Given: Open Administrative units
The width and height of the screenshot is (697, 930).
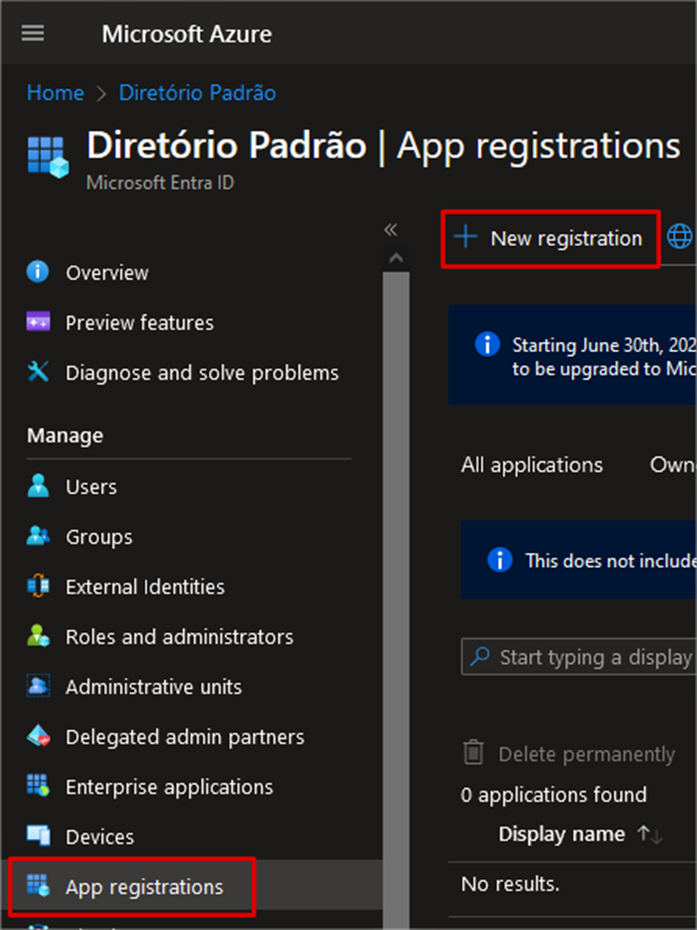Looking at the screenshot, I should click(154, 686).
